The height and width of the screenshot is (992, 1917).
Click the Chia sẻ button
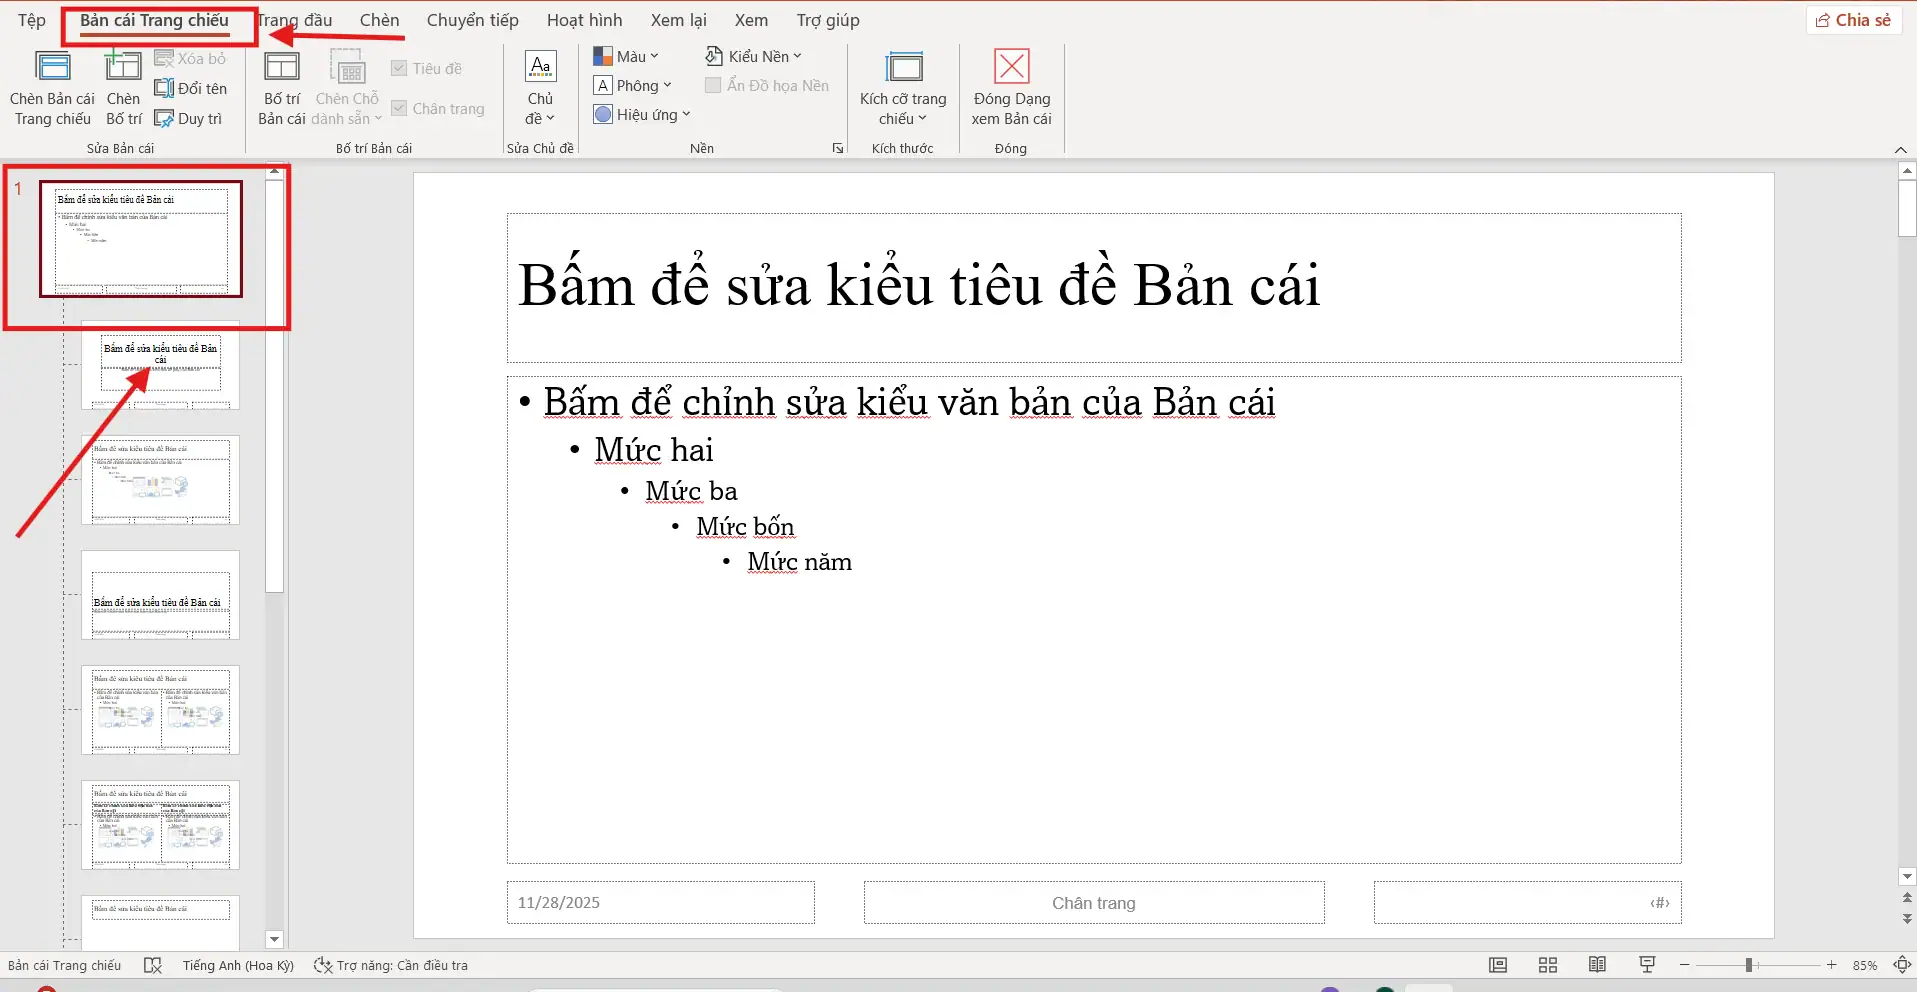[x=1853, y=19]
